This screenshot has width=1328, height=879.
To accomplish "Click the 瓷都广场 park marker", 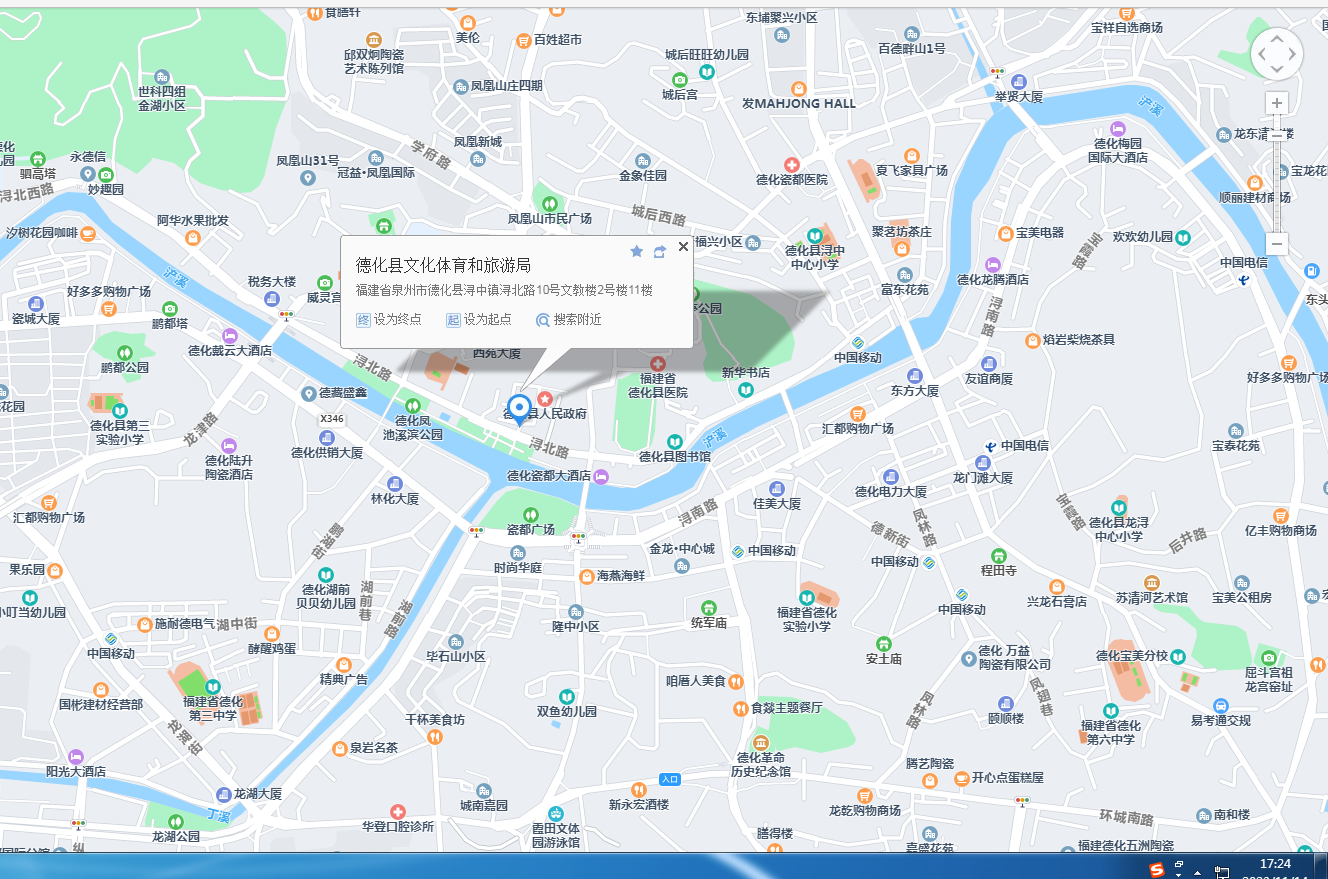I will click(530, 512).
